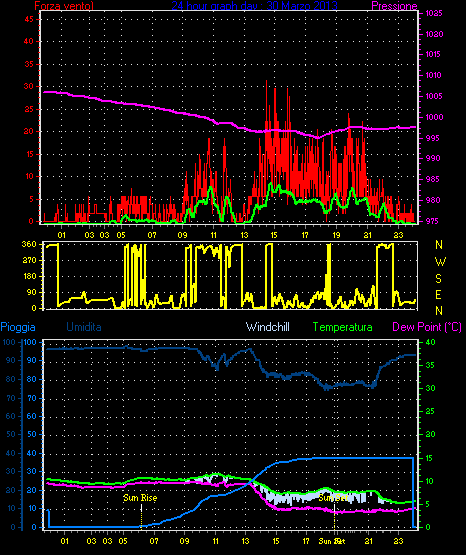Select the green 'Temperatura' legend label
This screenshot has width=466, height=555.
point(343,327)
